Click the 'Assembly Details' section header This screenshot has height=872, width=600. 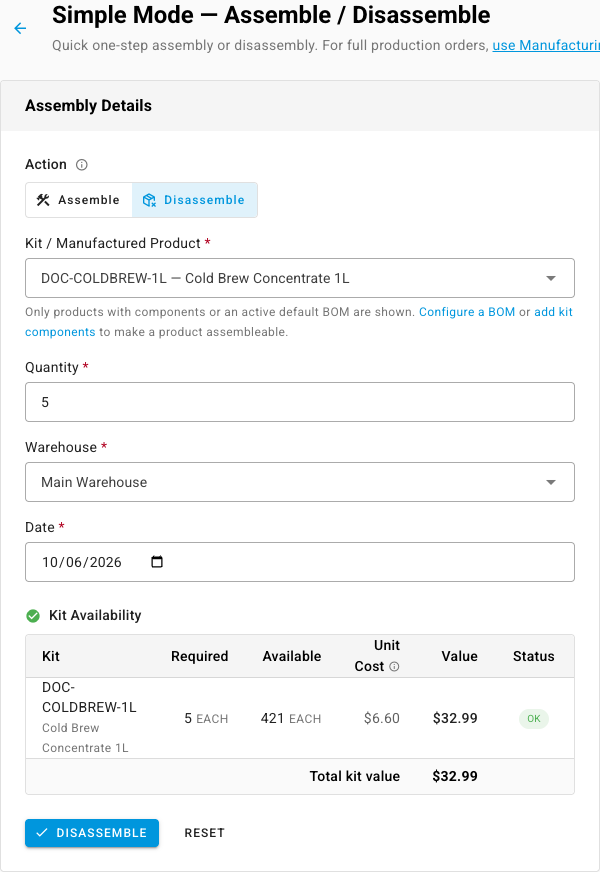pos(88,106)
